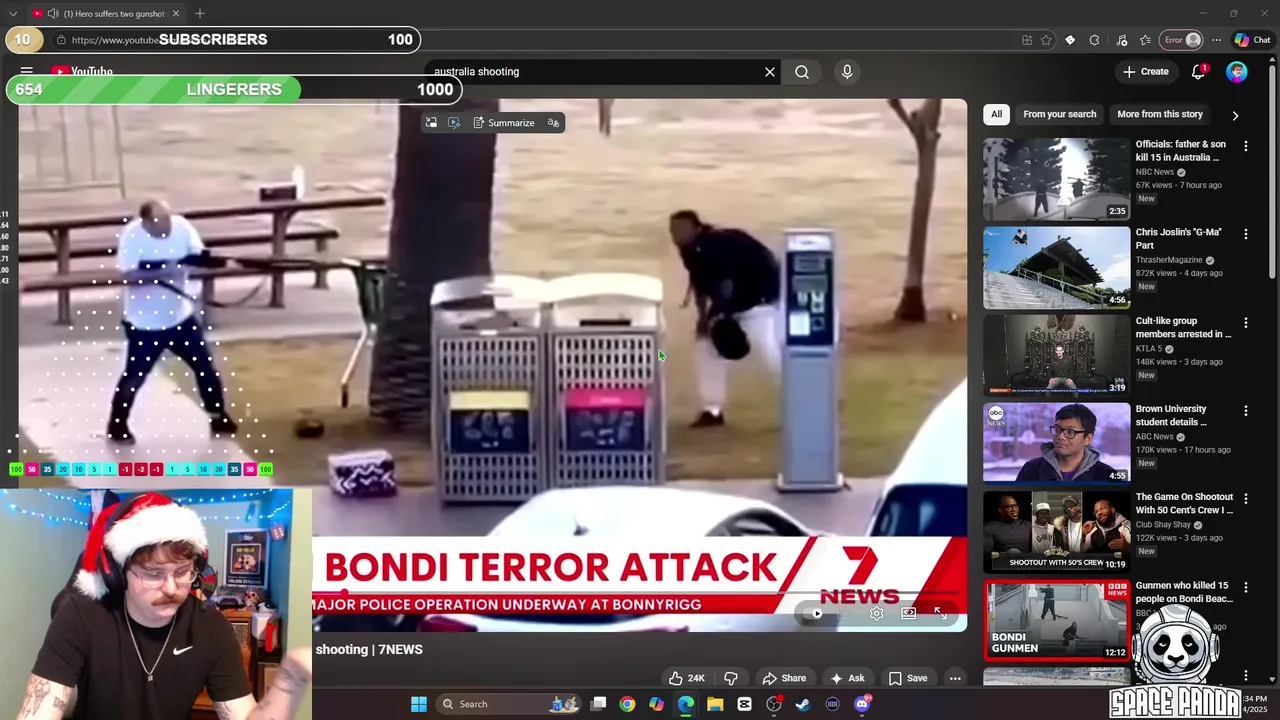Expand the tab actions chevron menu
This screenshot has width=1280, height=720.
(x=13, y=13)
